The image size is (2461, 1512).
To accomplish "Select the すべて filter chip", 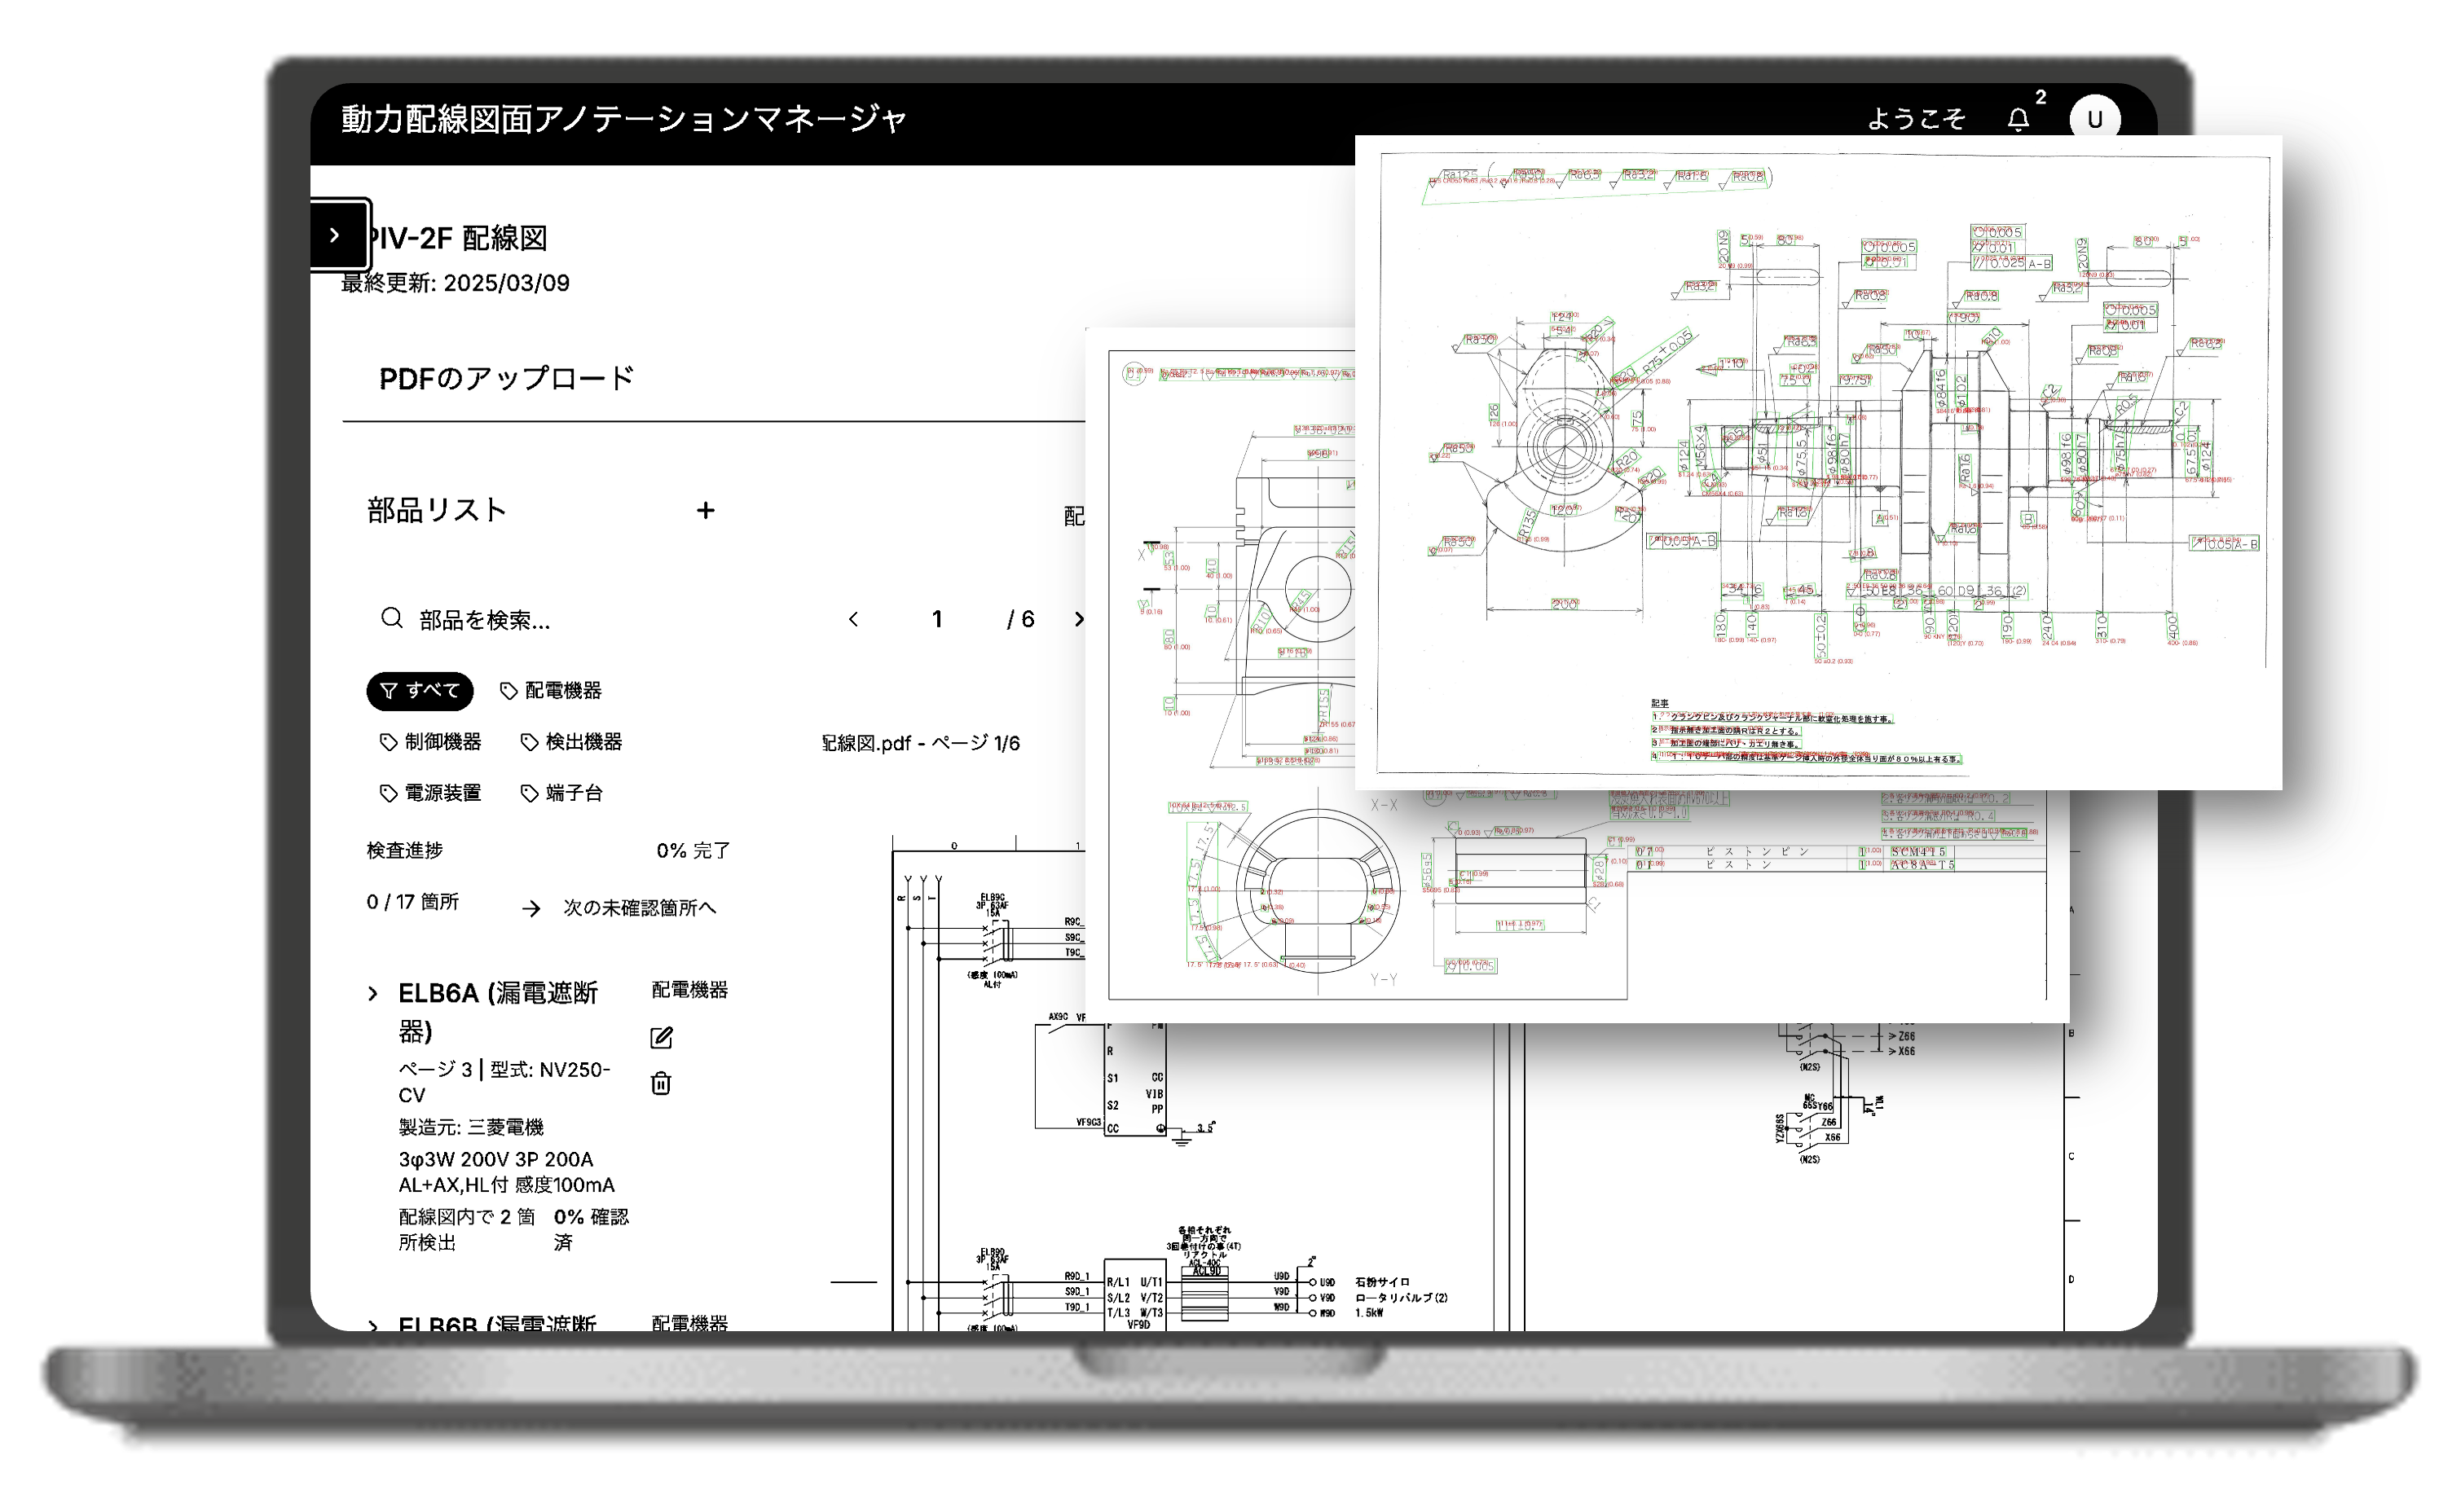I will pyautogui.click(x=420, y=691).
